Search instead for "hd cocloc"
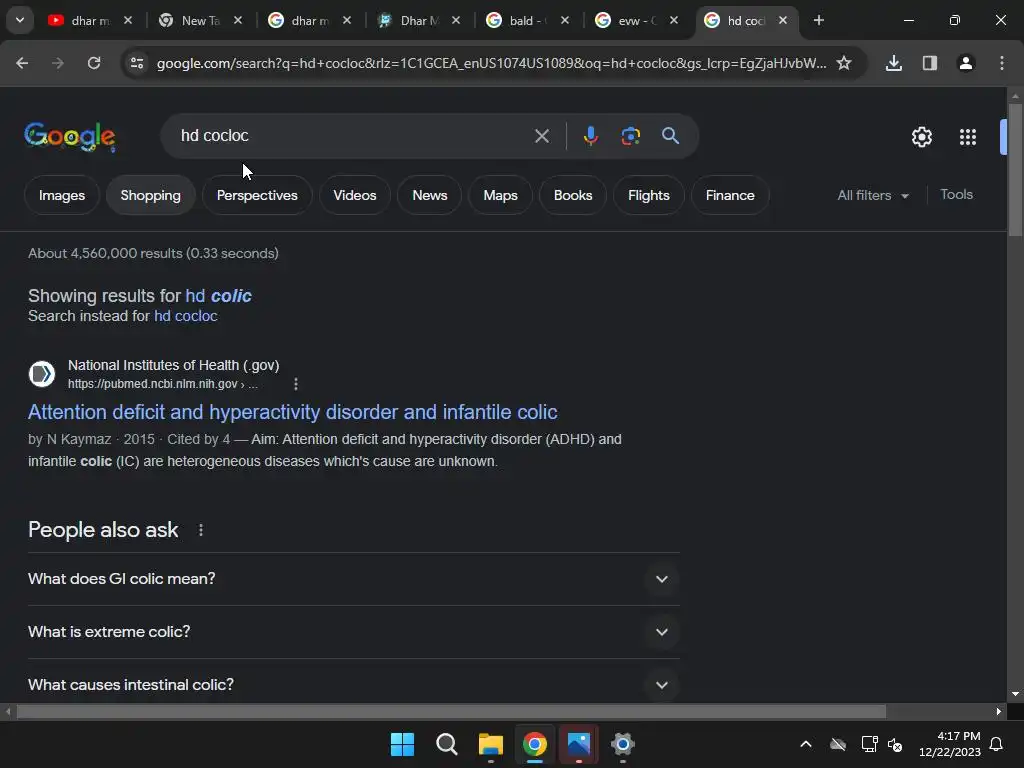This screenshot has height=768, width=1024. coord(185,316)
